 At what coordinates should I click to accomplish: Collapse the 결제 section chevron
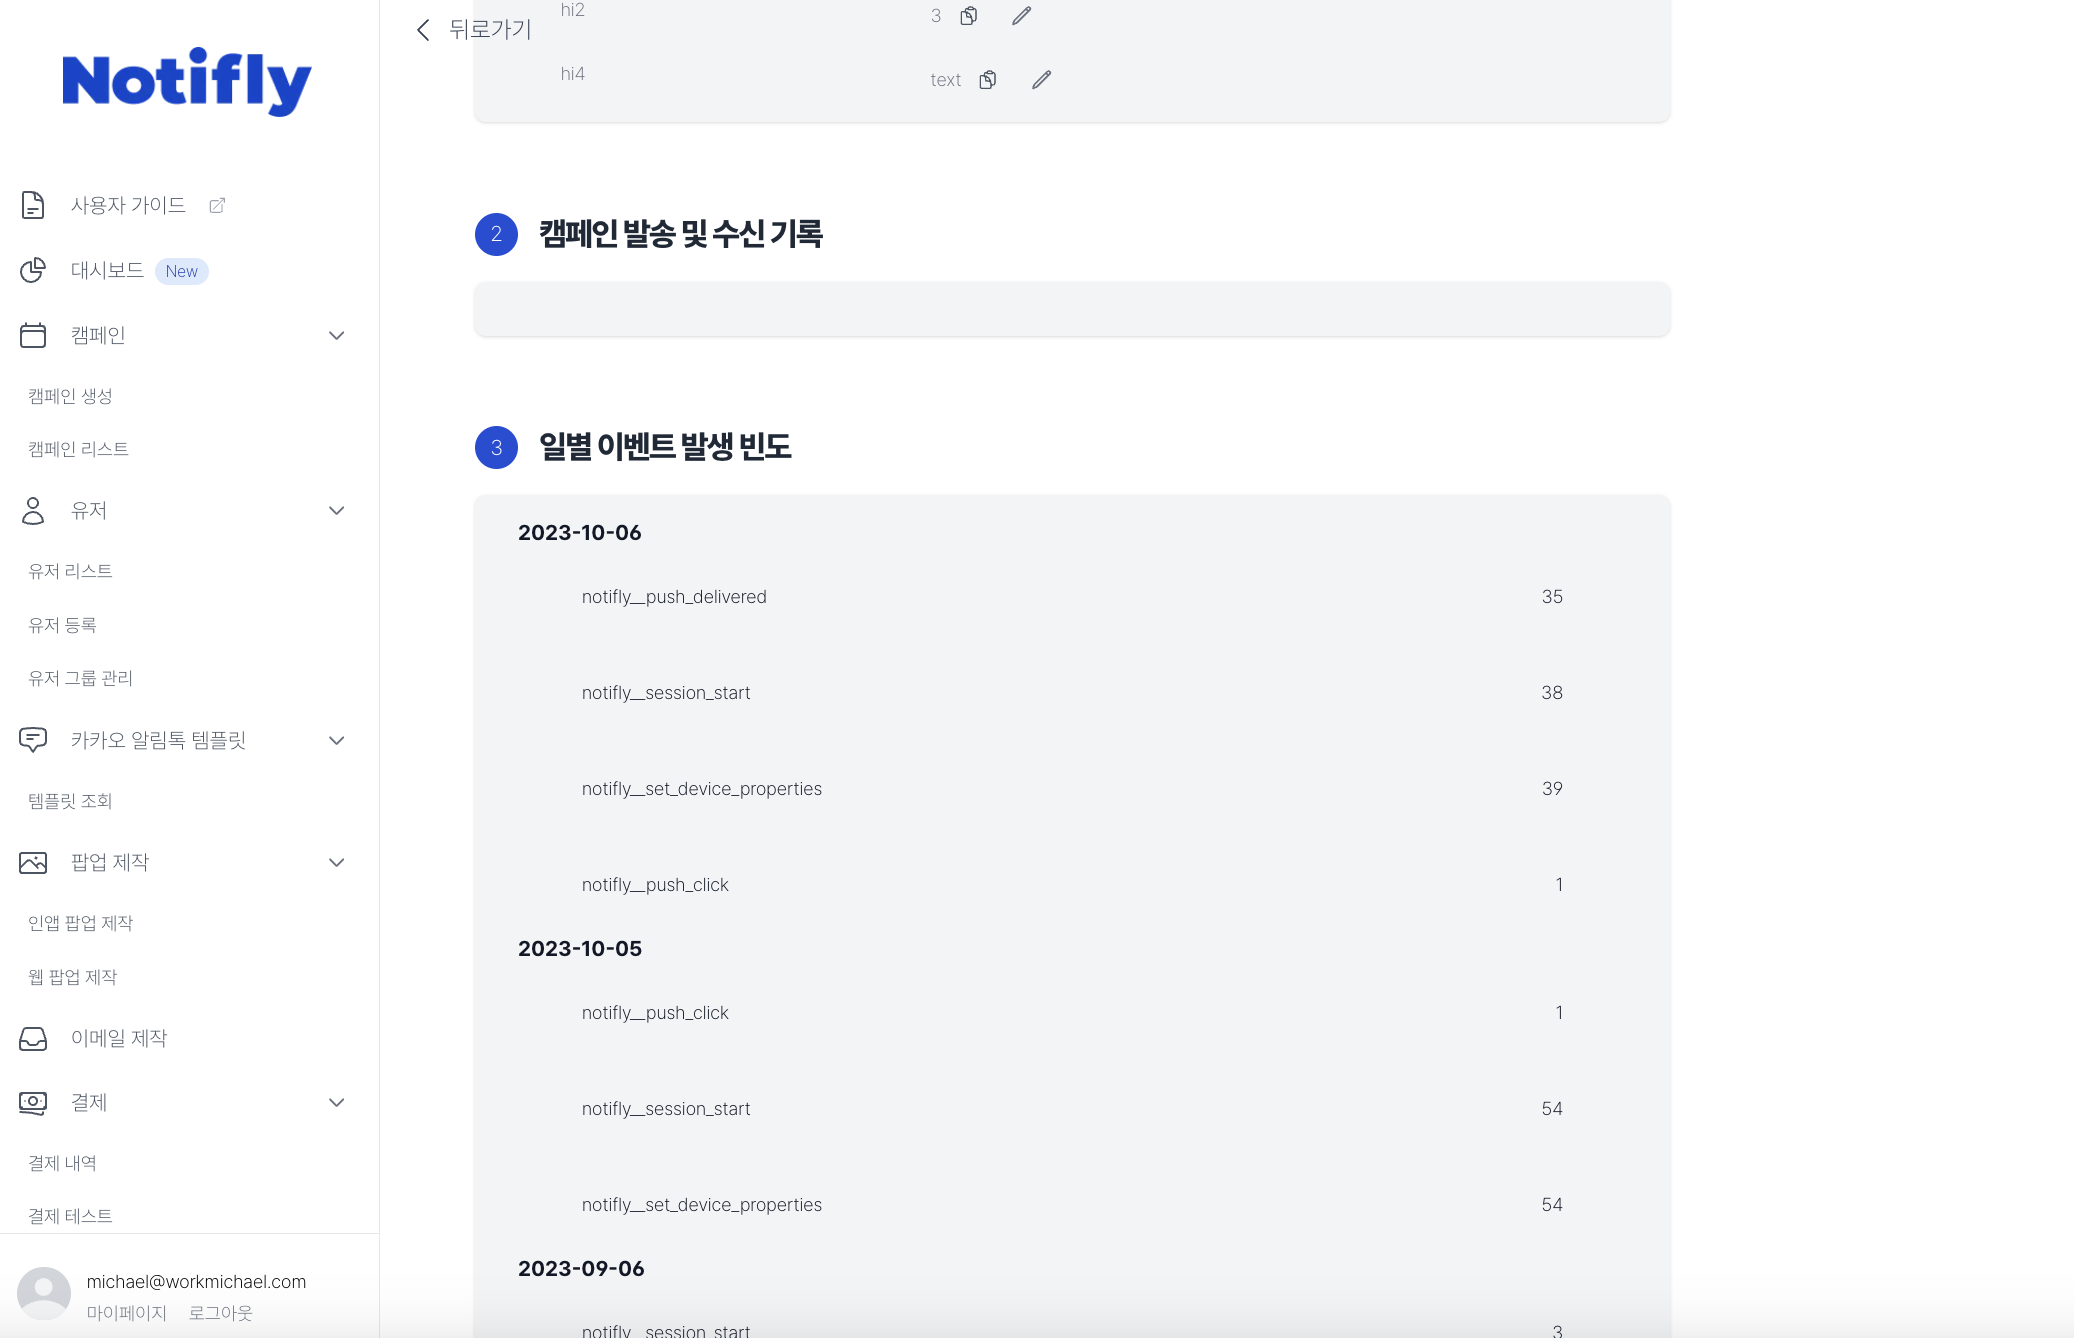click(x=337, y=1102)
